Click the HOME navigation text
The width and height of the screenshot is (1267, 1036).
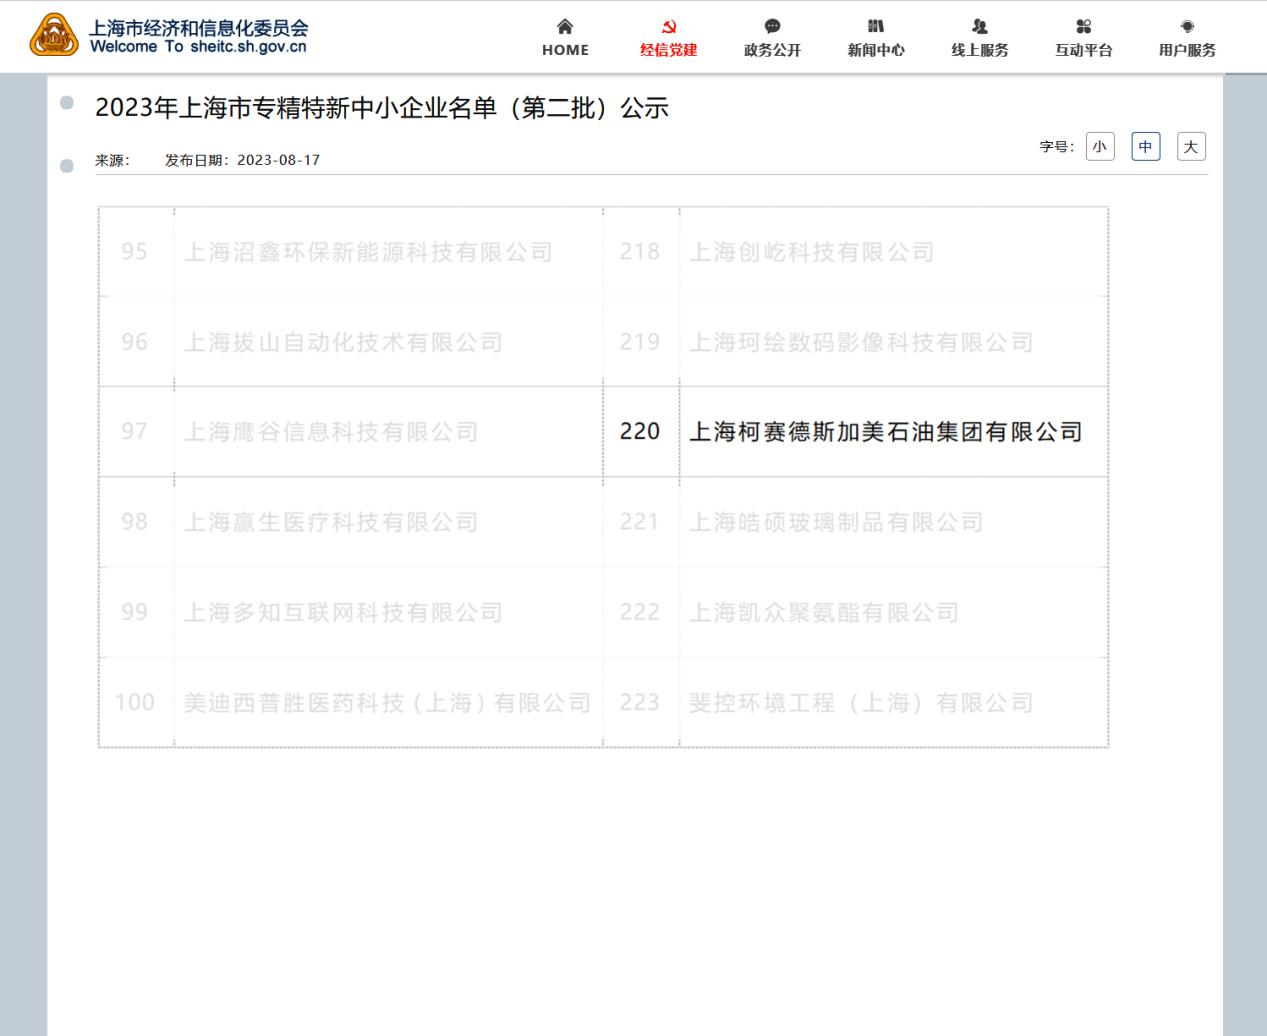pos(565,50)
